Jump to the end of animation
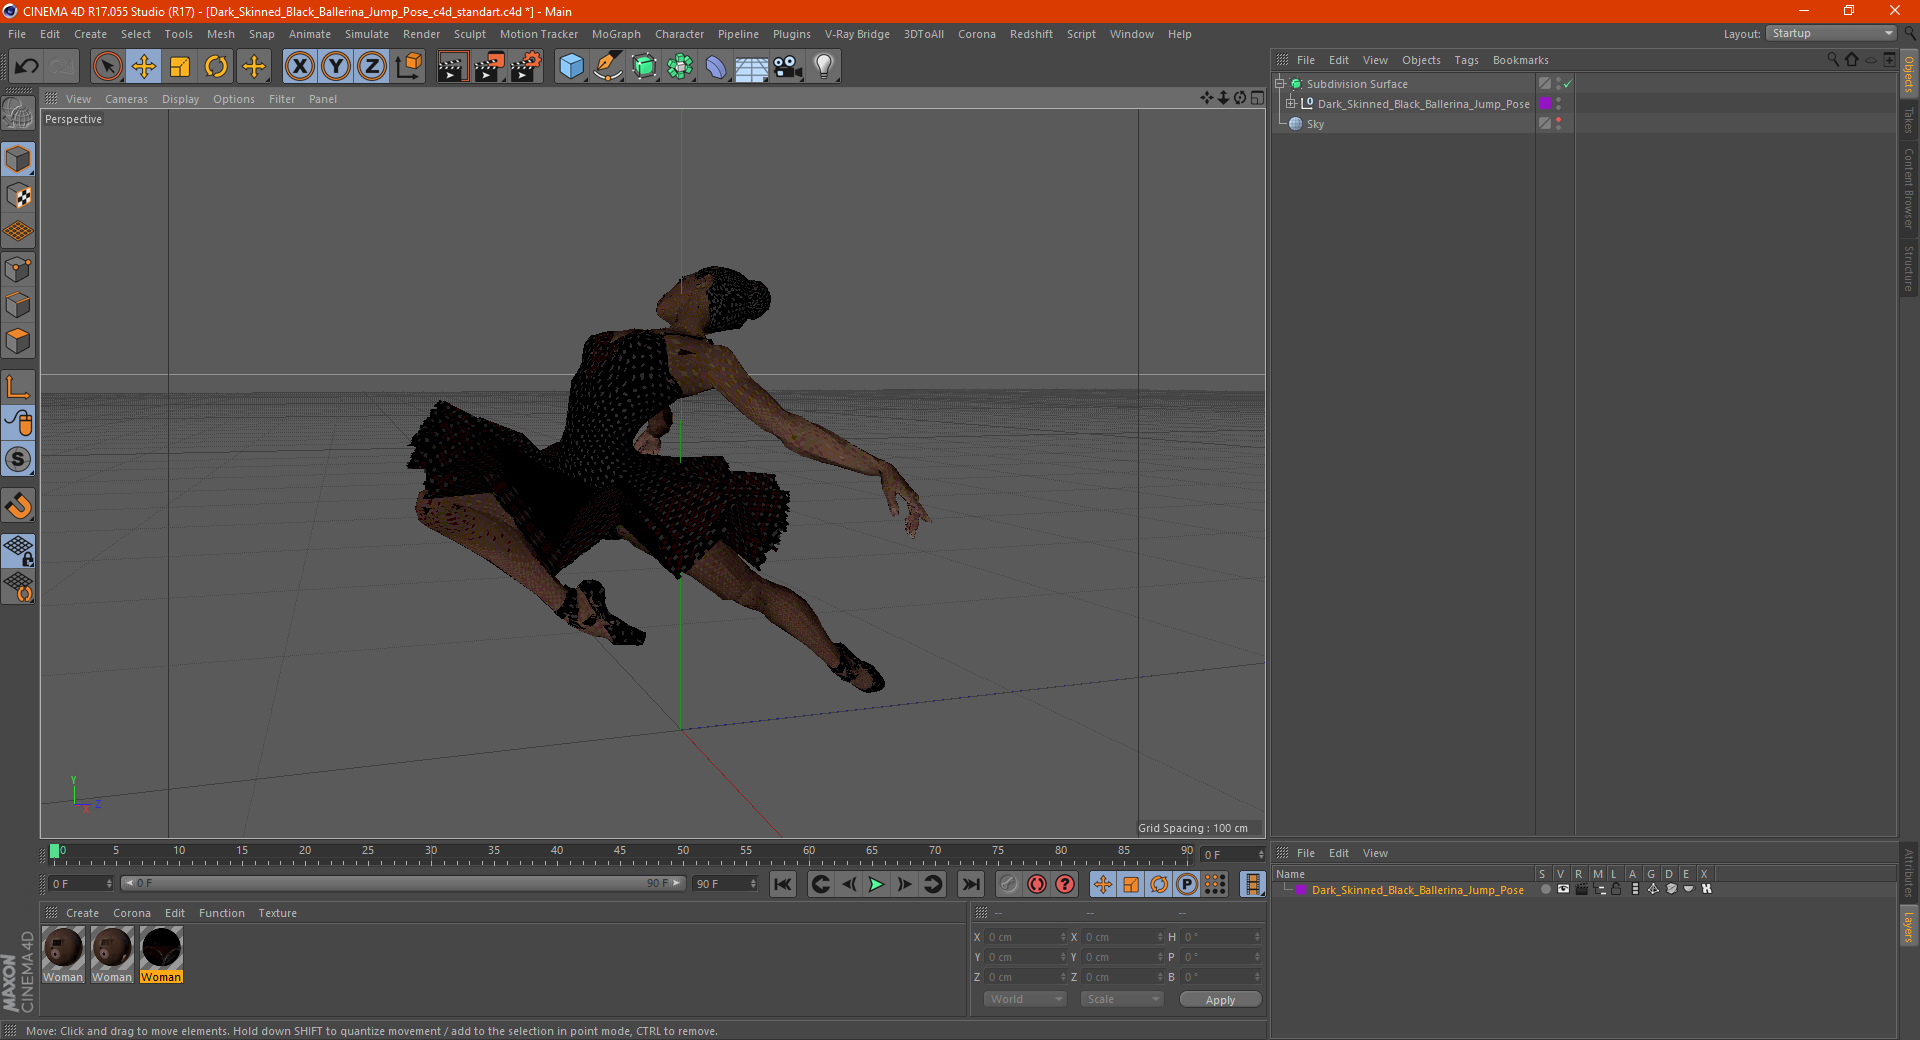1920x1040 pixels. (x=970, y=884)
